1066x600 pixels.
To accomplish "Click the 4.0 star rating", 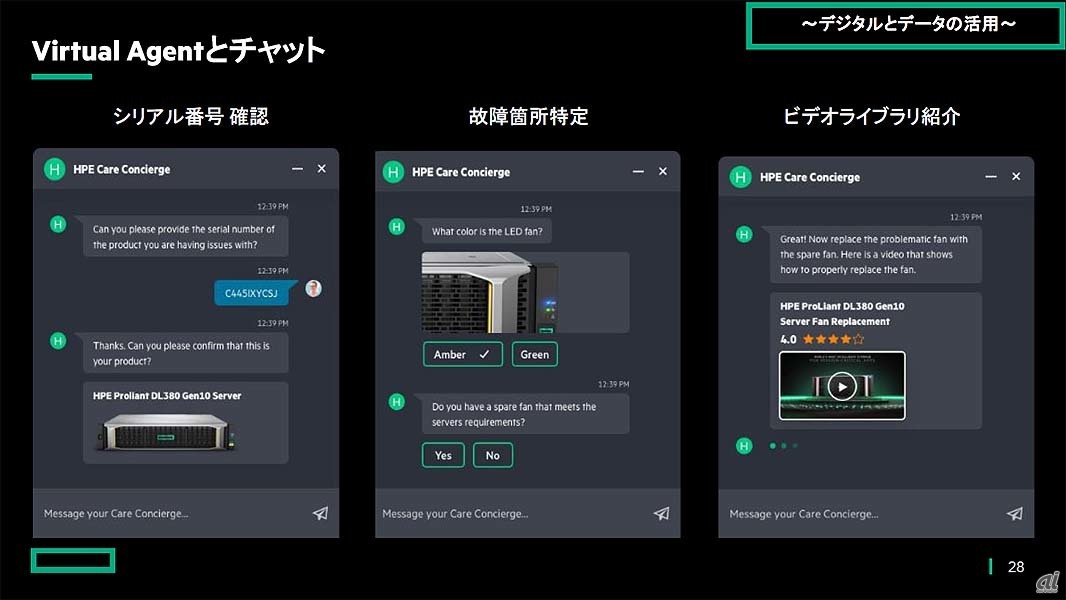I will 822,339.
